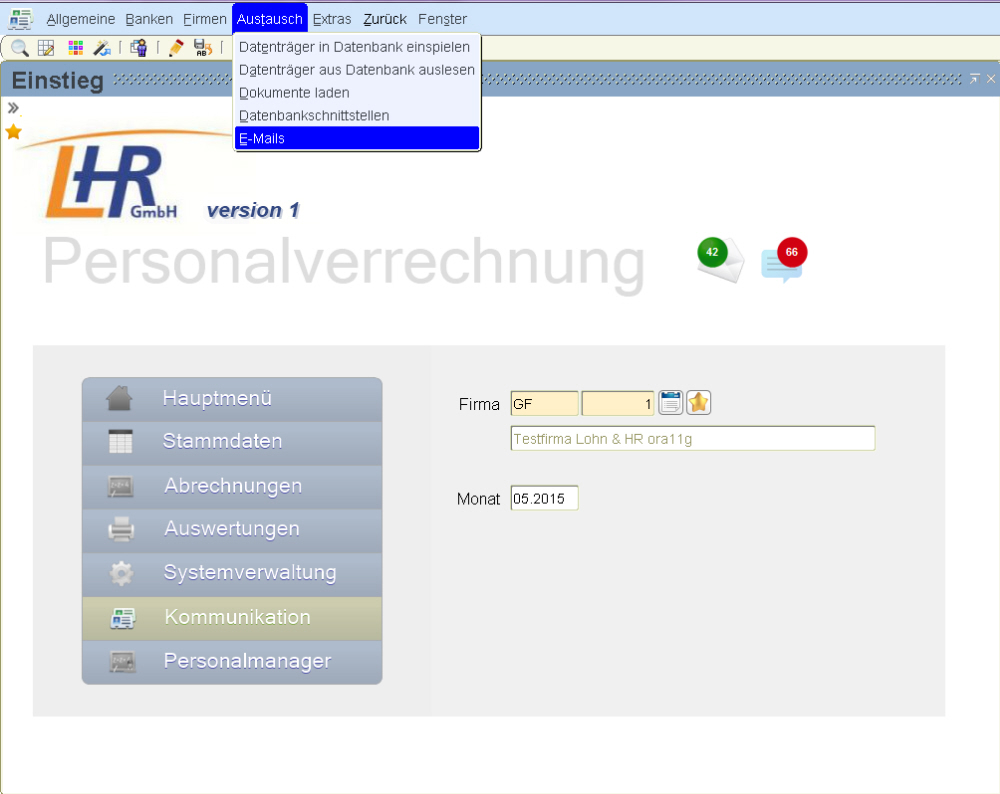Screen dimensions: 1000x794
Task: Click the table icon in Stammdaten row
Action: tap(121, 441)
